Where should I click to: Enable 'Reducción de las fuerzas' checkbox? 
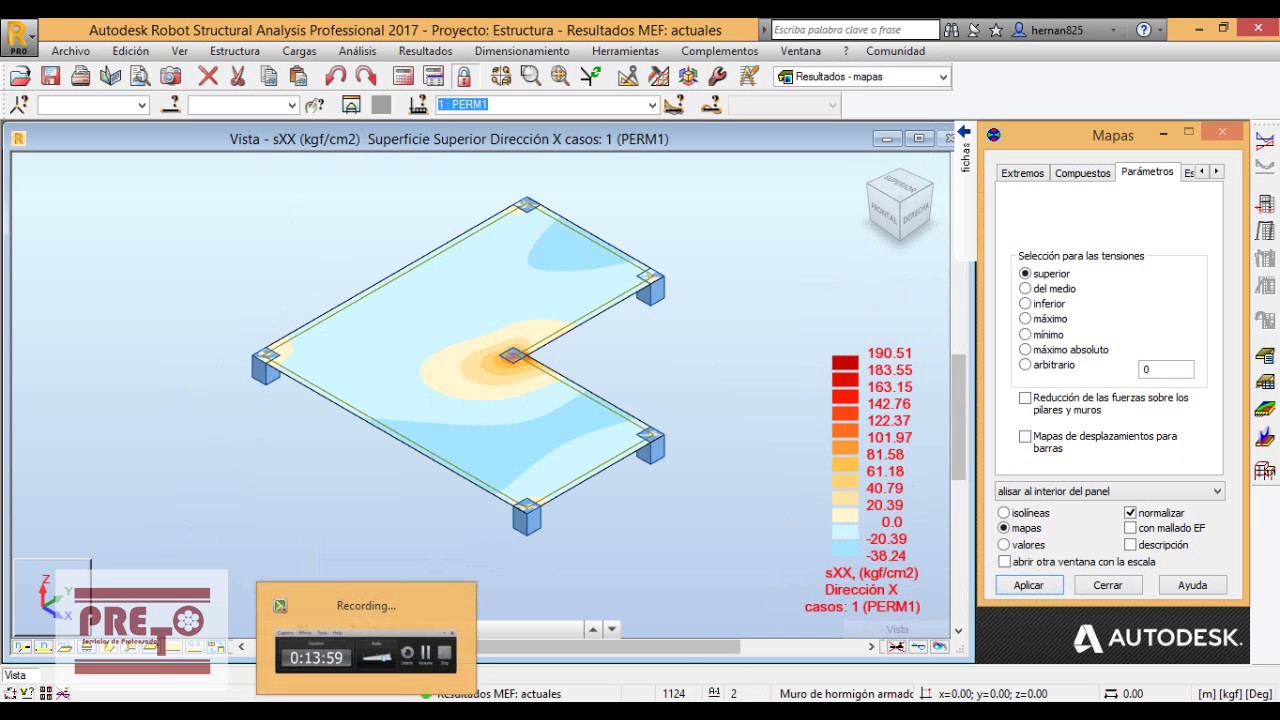click(x=1025, y=398)
